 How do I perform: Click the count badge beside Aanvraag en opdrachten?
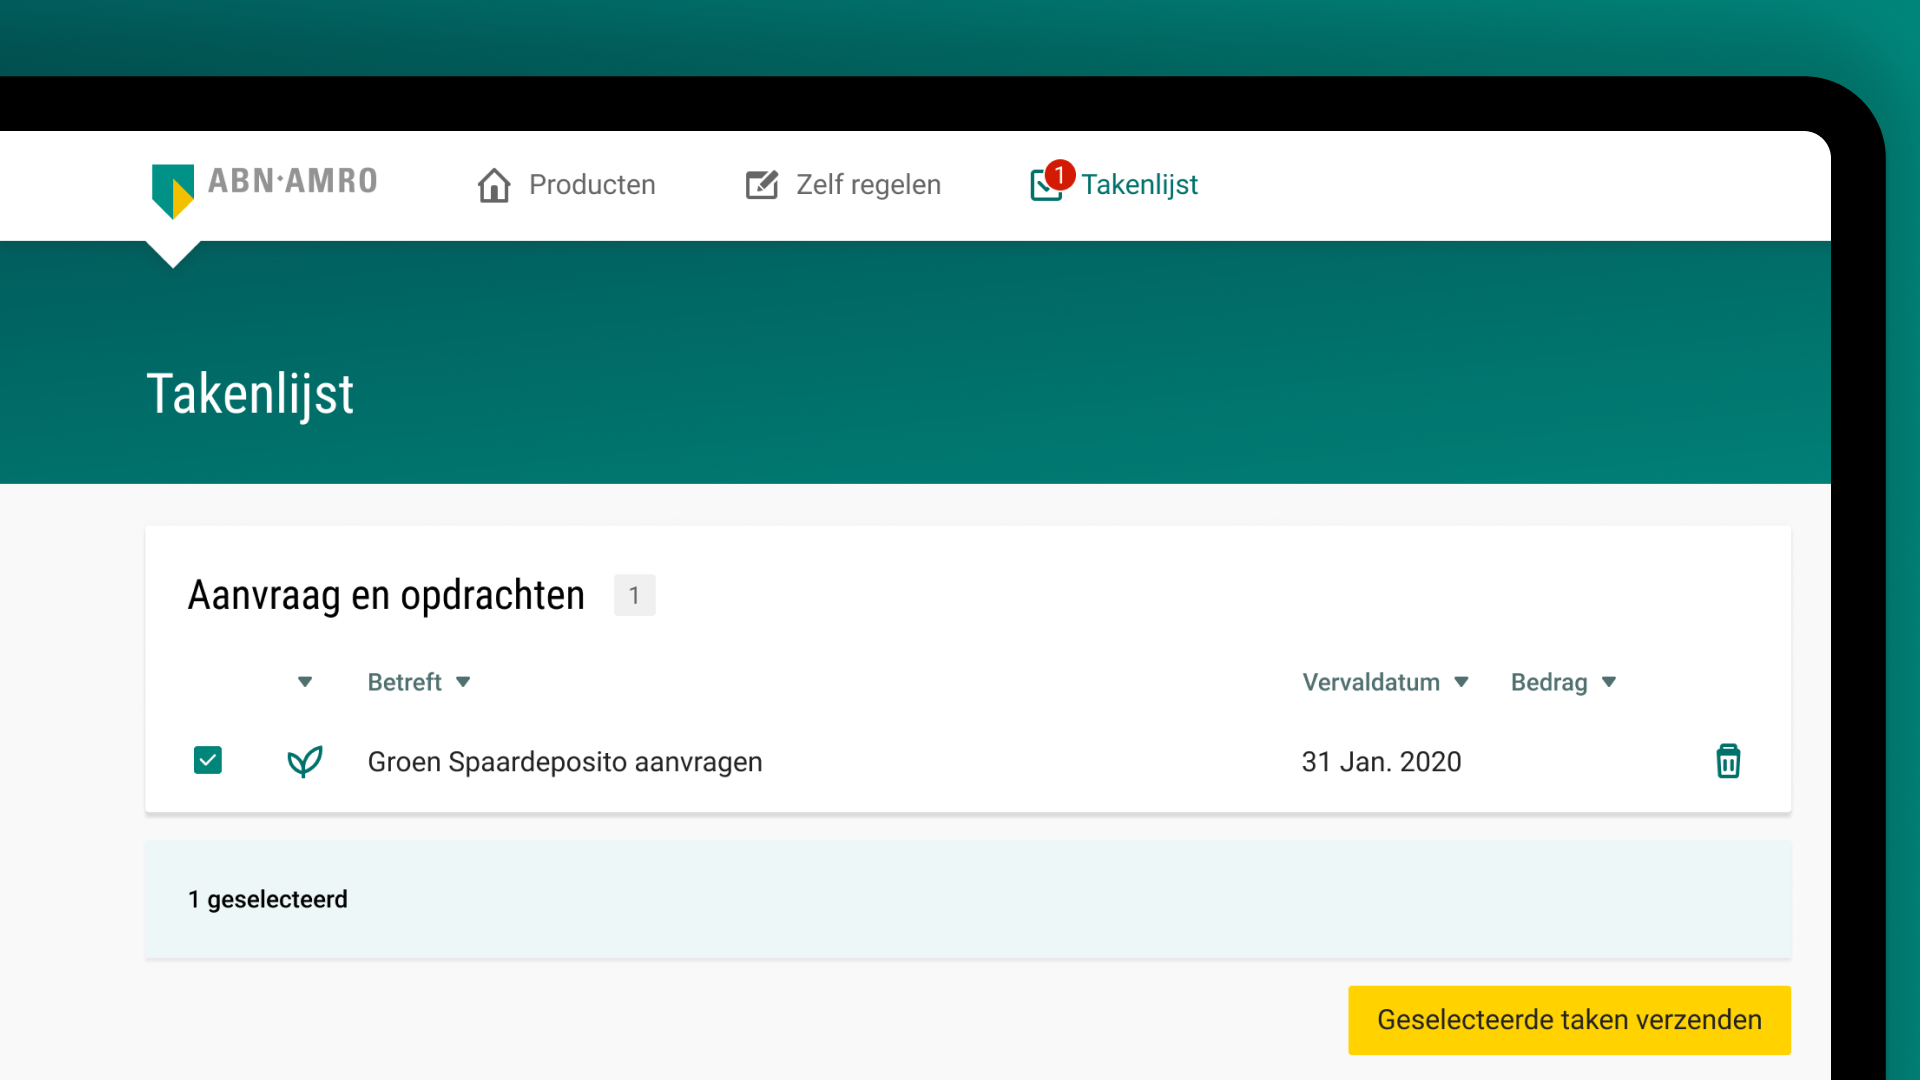coord(634,595)
